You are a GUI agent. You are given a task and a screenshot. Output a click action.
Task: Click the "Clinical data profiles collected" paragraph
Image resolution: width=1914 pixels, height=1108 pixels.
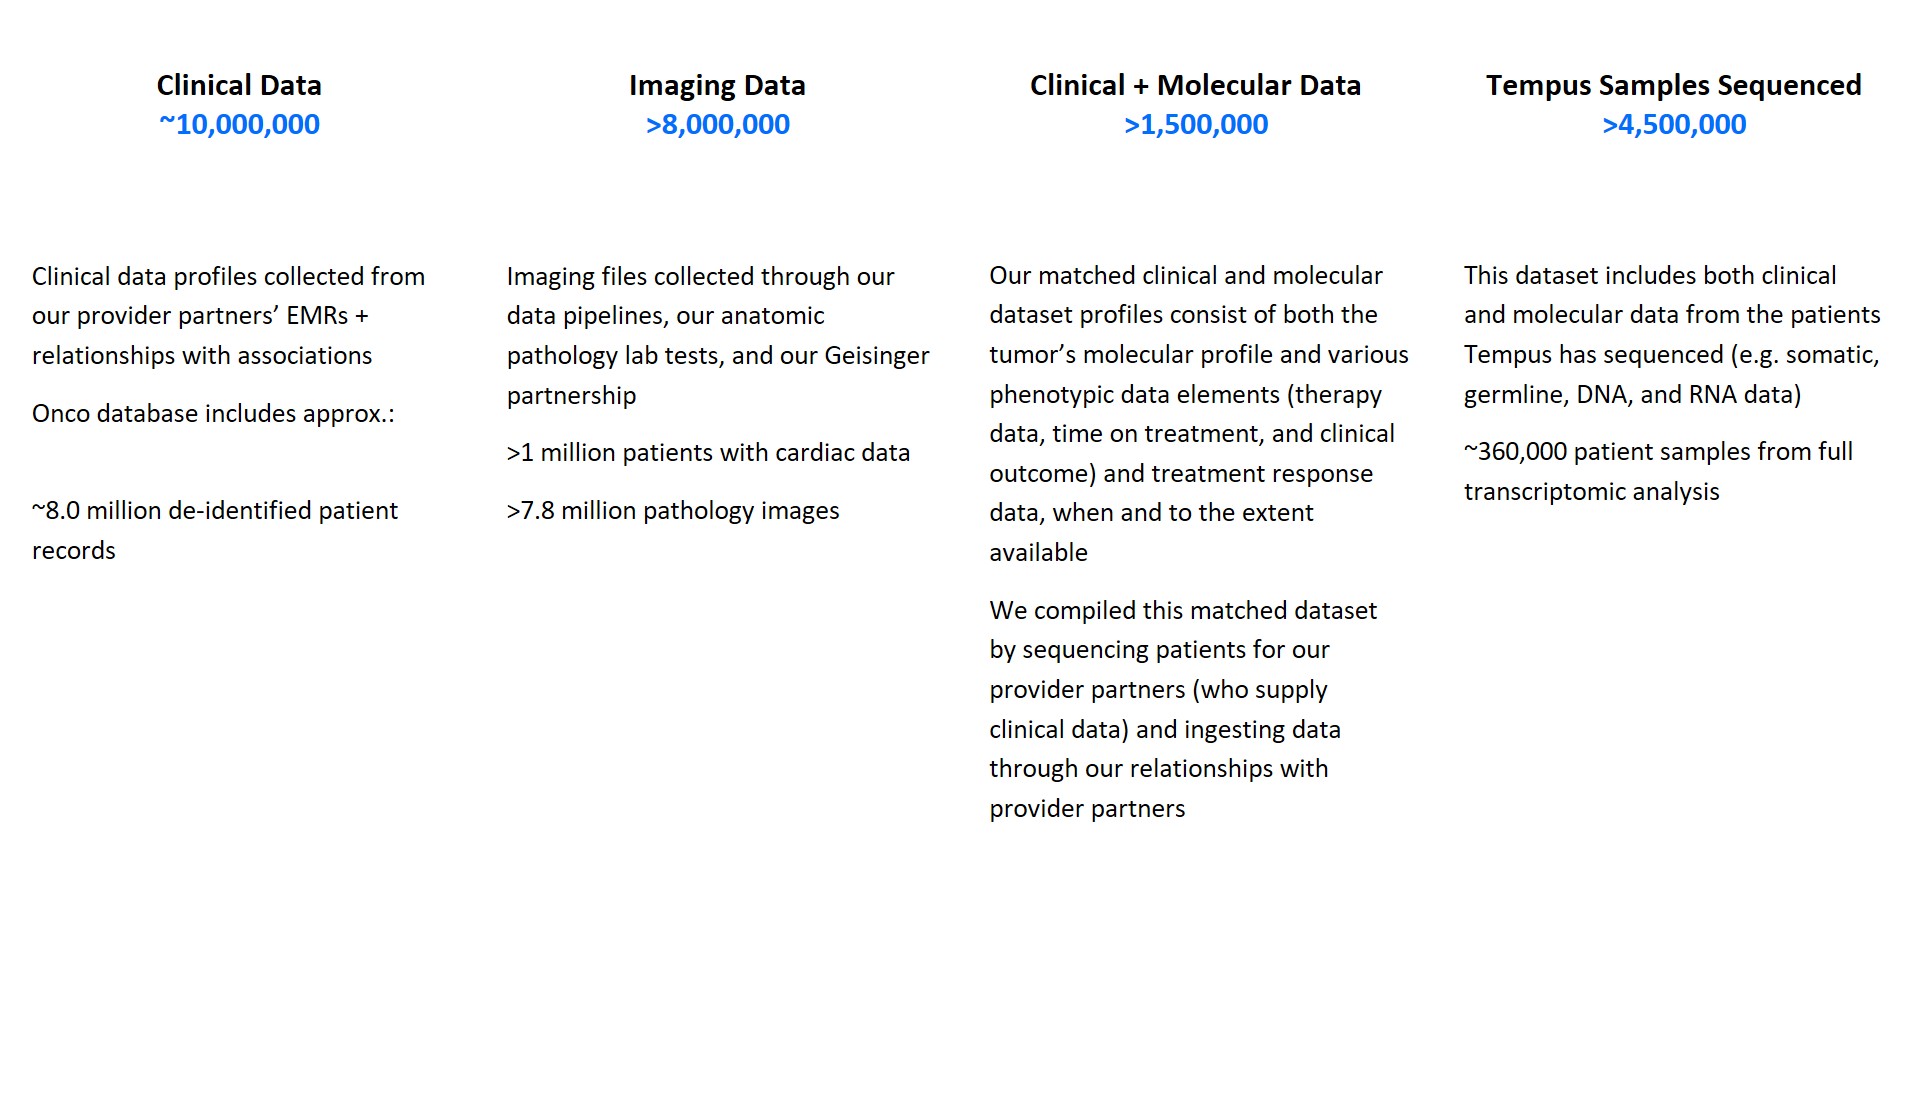(228, 316)
